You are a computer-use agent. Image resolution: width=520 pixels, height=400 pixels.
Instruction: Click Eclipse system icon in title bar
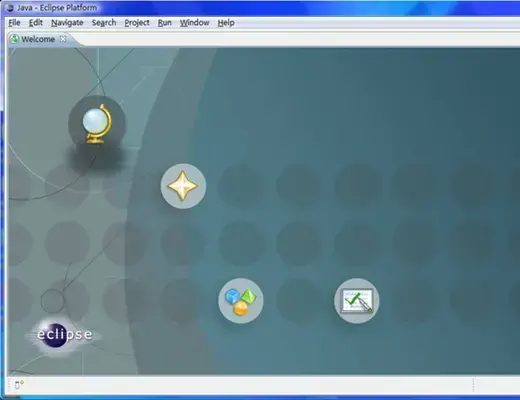coord(10,8)
